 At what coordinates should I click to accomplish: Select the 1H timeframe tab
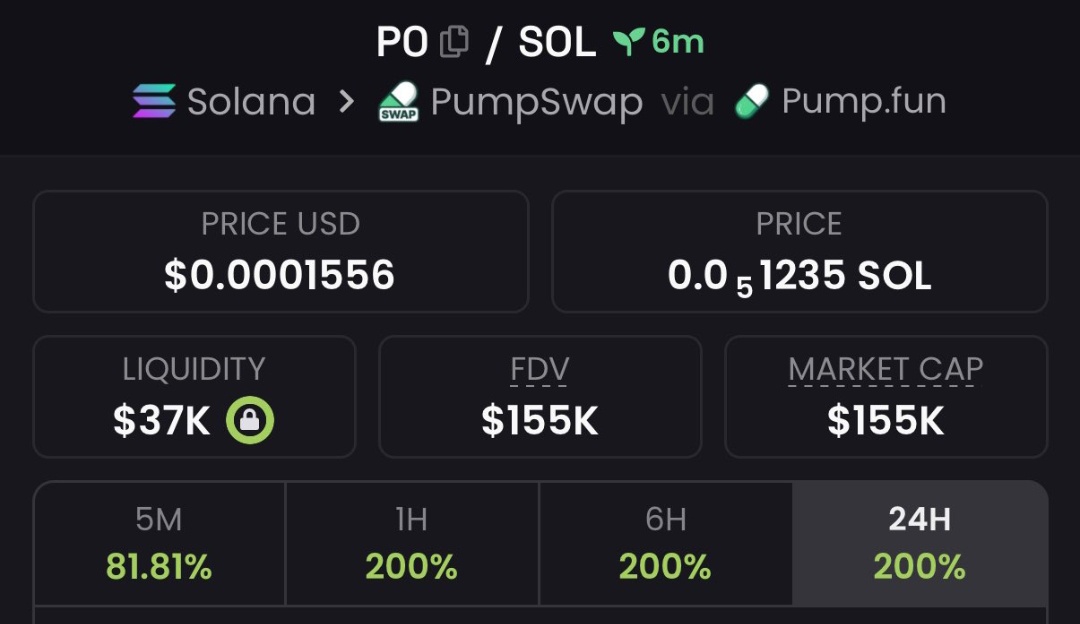(412, 543)
